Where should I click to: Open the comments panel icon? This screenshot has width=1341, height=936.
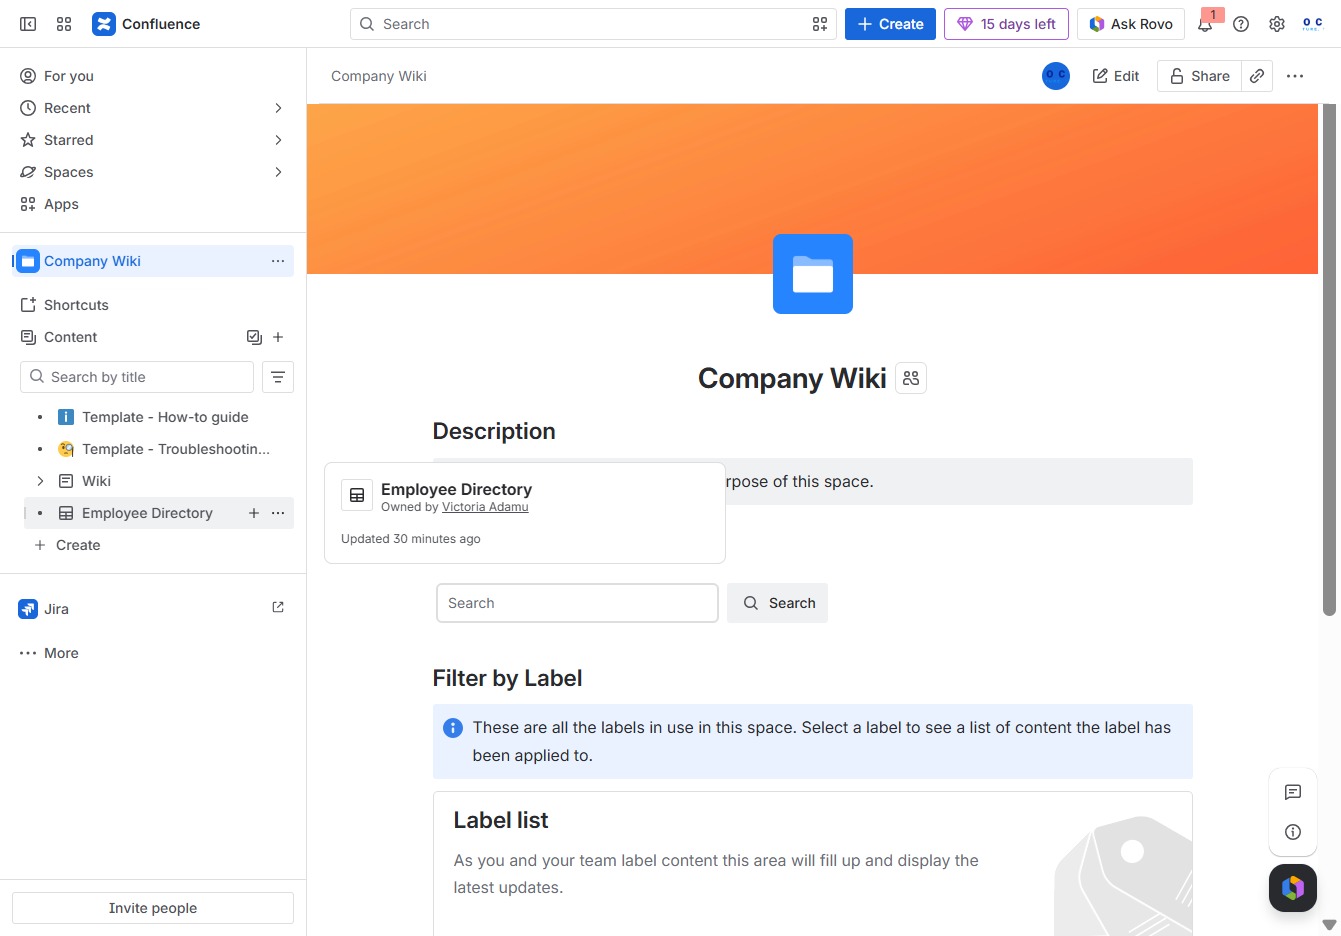(x=1293, y=792)
